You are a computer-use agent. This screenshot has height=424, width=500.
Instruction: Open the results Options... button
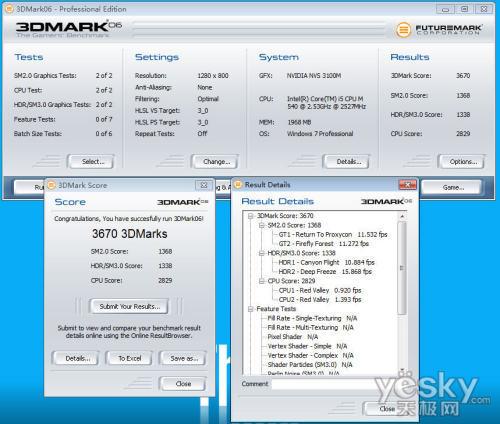[x=462, y=162]
